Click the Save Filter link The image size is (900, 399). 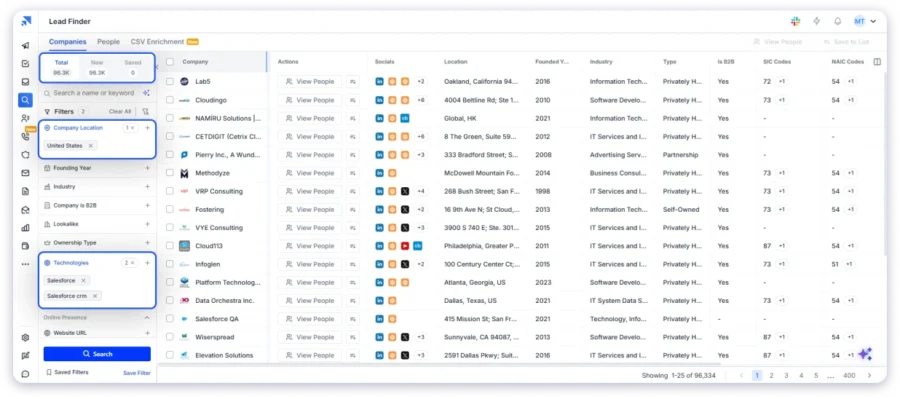coord(137,373)
